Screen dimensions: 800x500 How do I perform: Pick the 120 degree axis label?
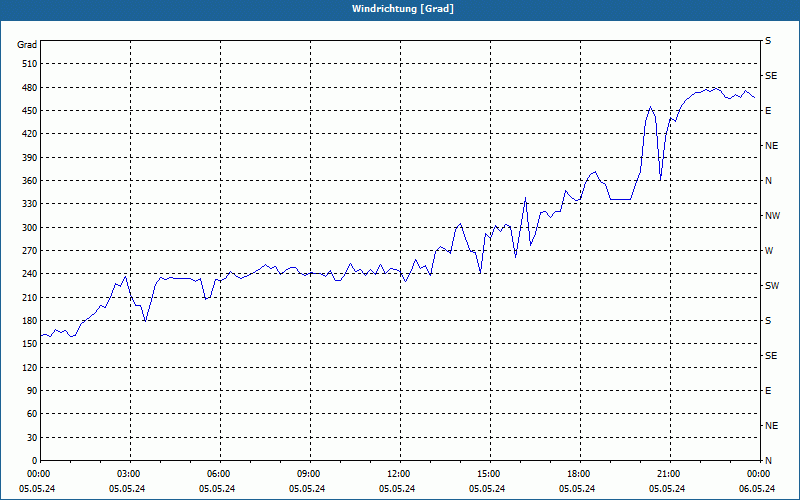pyautogui.click(x=30, y=367)
